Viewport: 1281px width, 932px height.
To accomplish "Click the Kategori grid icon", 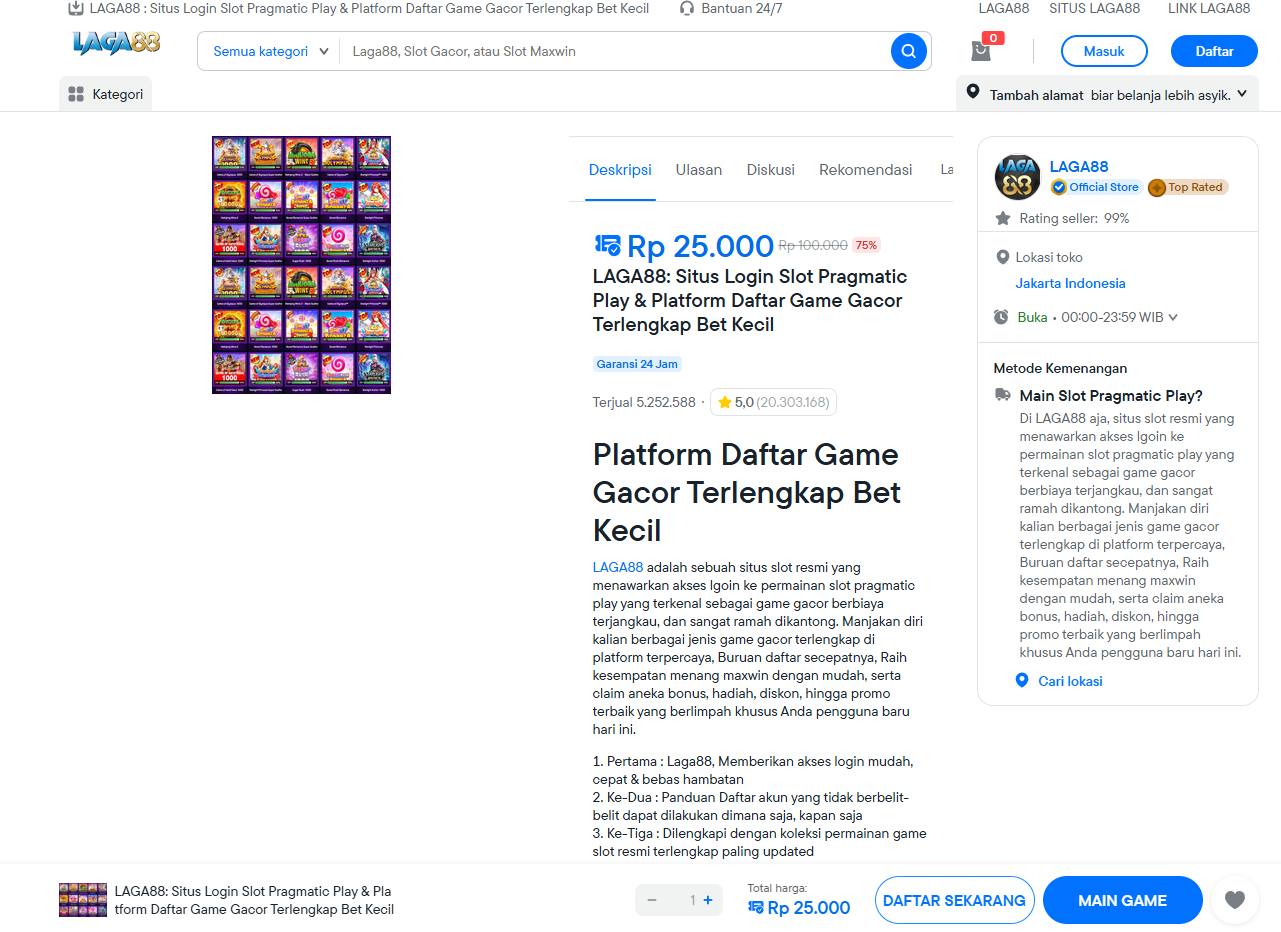I will [x=76, y=94].
